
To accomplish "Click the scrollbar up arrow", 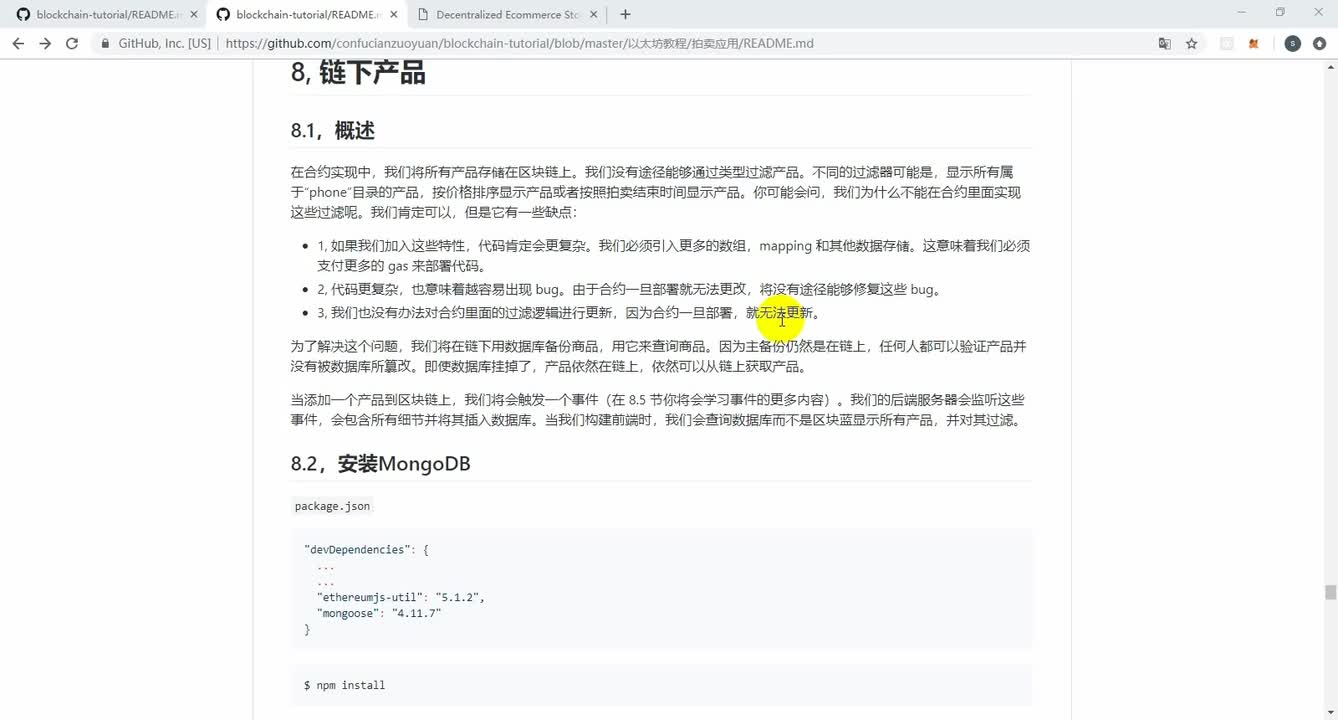I will pyautogui.click(x=1330, y=66).
